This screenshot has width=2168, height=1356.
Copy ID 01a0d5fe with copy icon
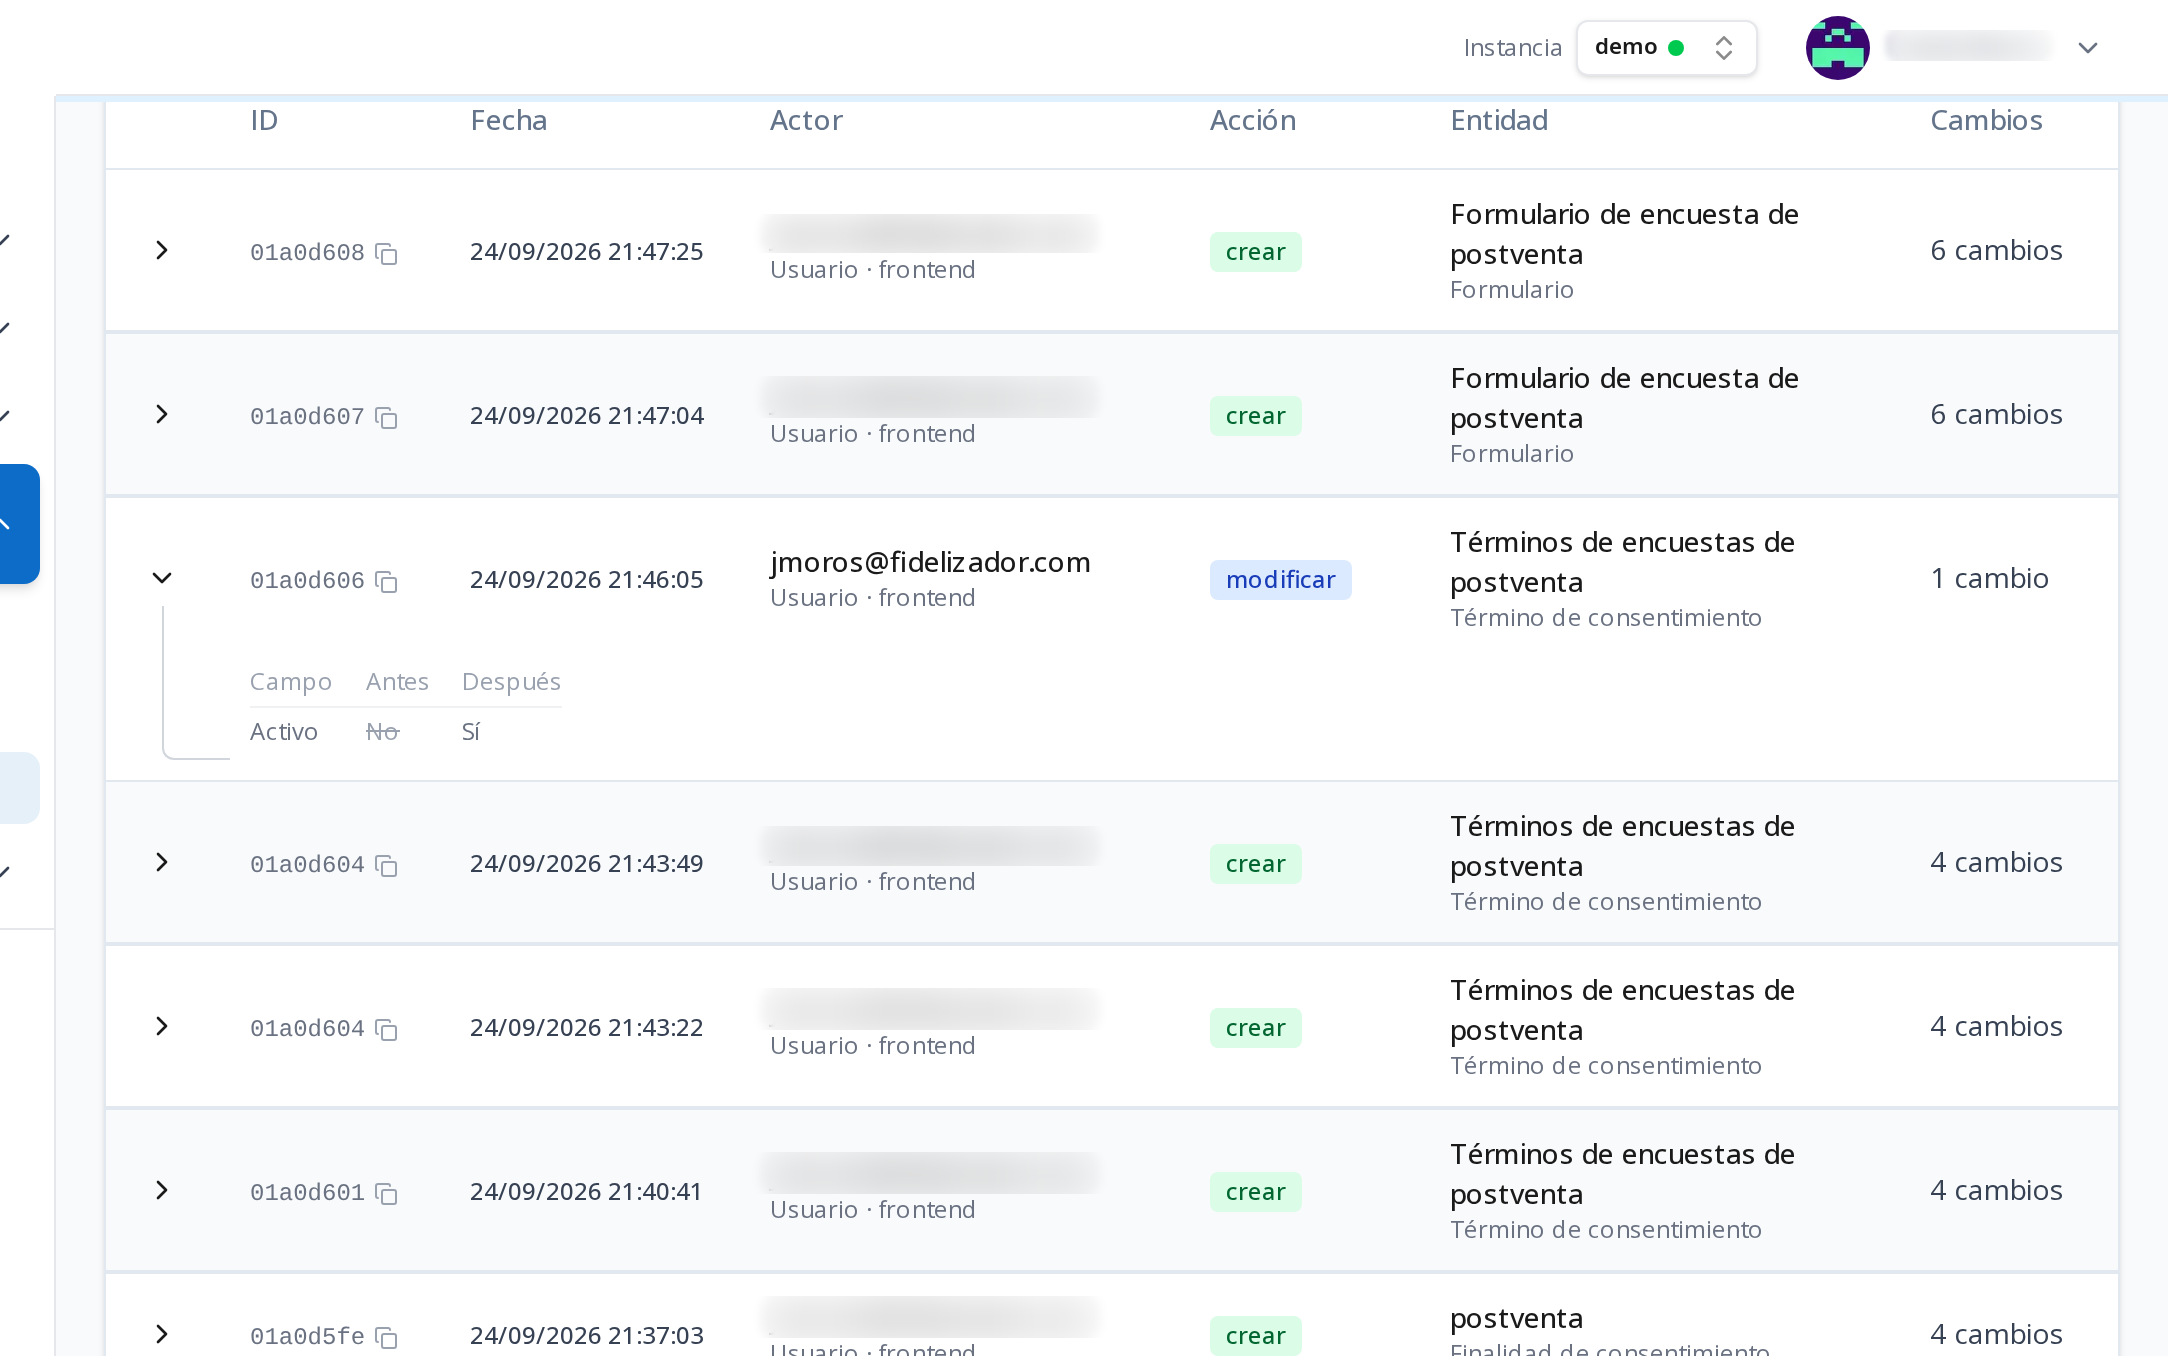click(x=386, y=1338)
